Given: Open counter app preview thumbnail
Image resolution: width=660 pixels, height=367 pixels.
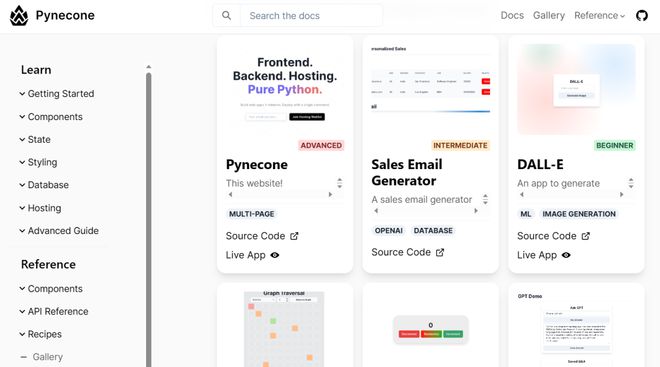Looking at the screenshot, I should [x=431, y=329].
